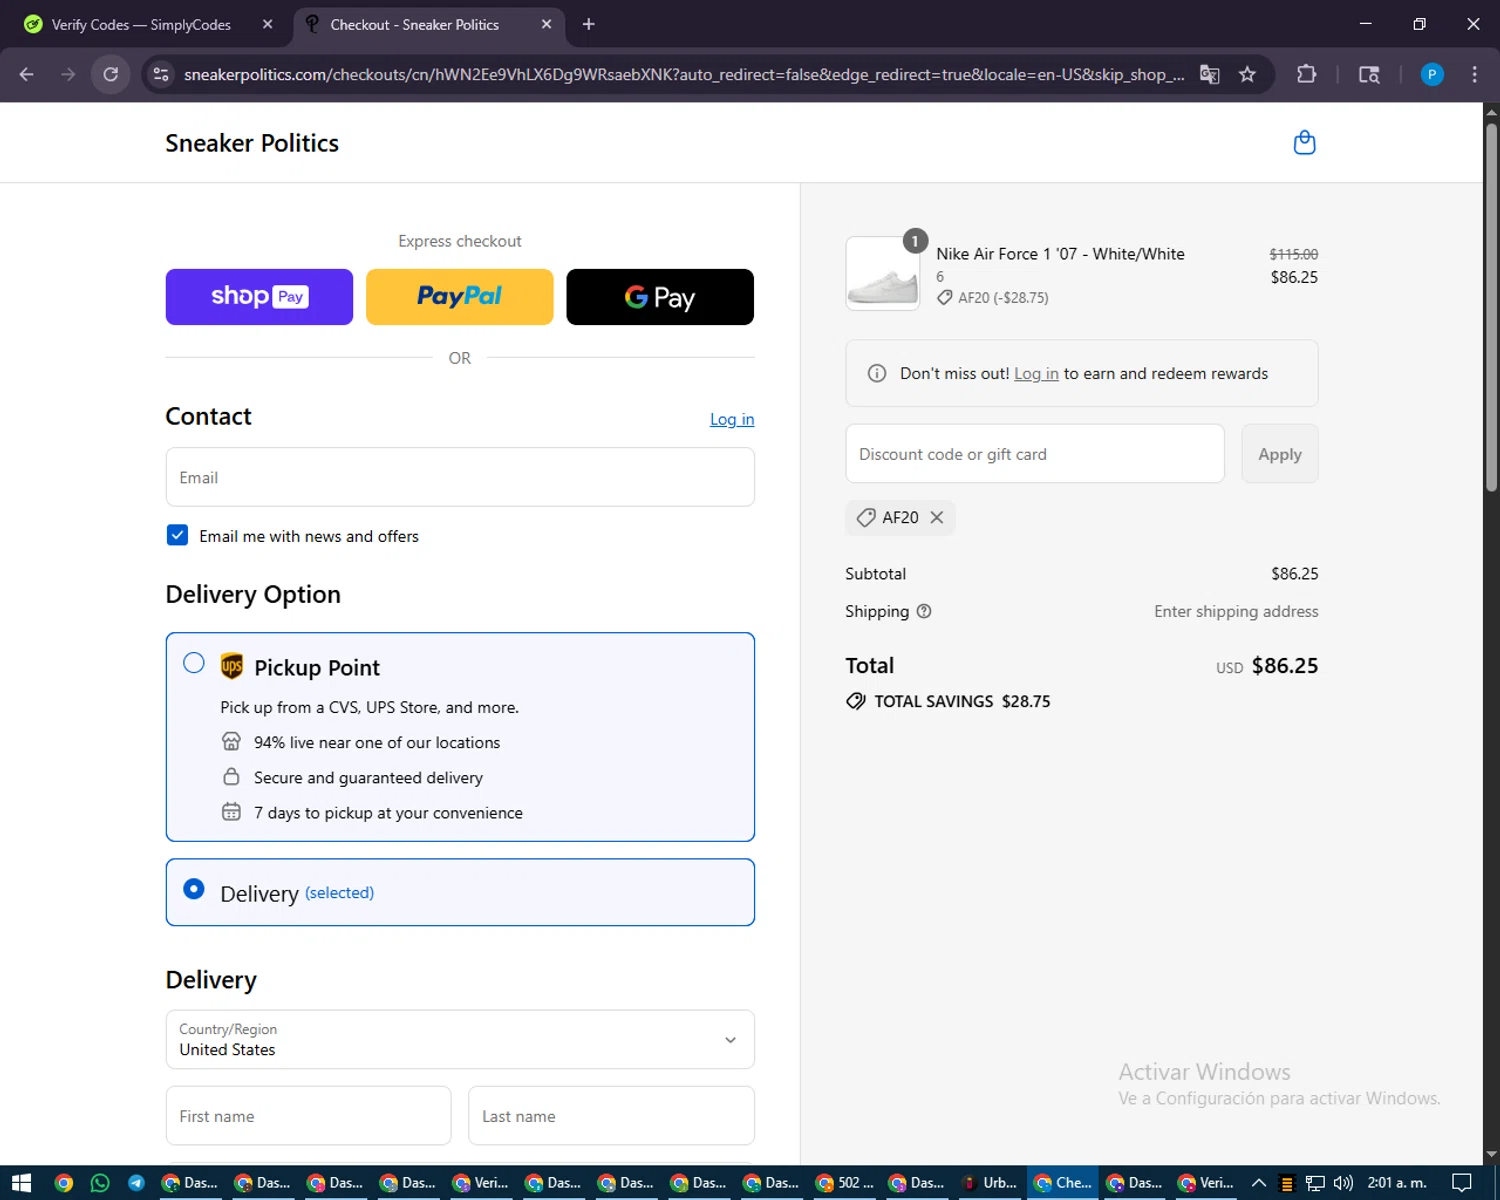
Task: Open the Windows notification center
Action: [x=1461, y=1183]
